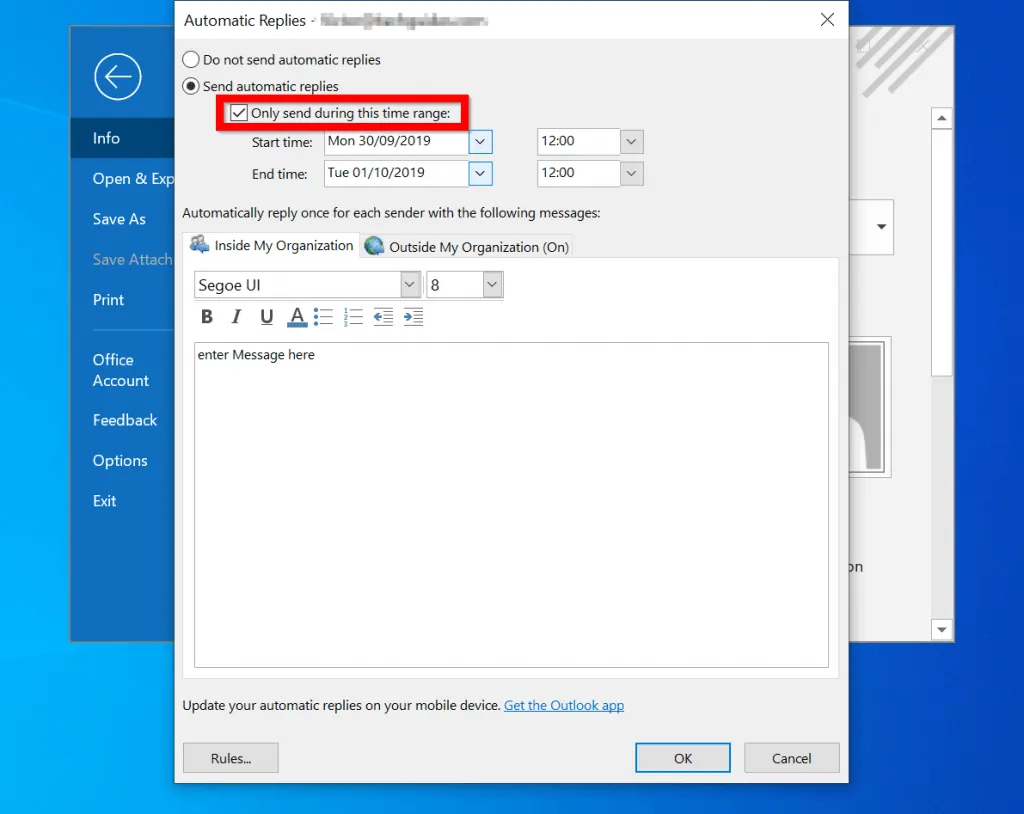Click inside the reply message text box
1024x814 pixels.
[510, 500]
